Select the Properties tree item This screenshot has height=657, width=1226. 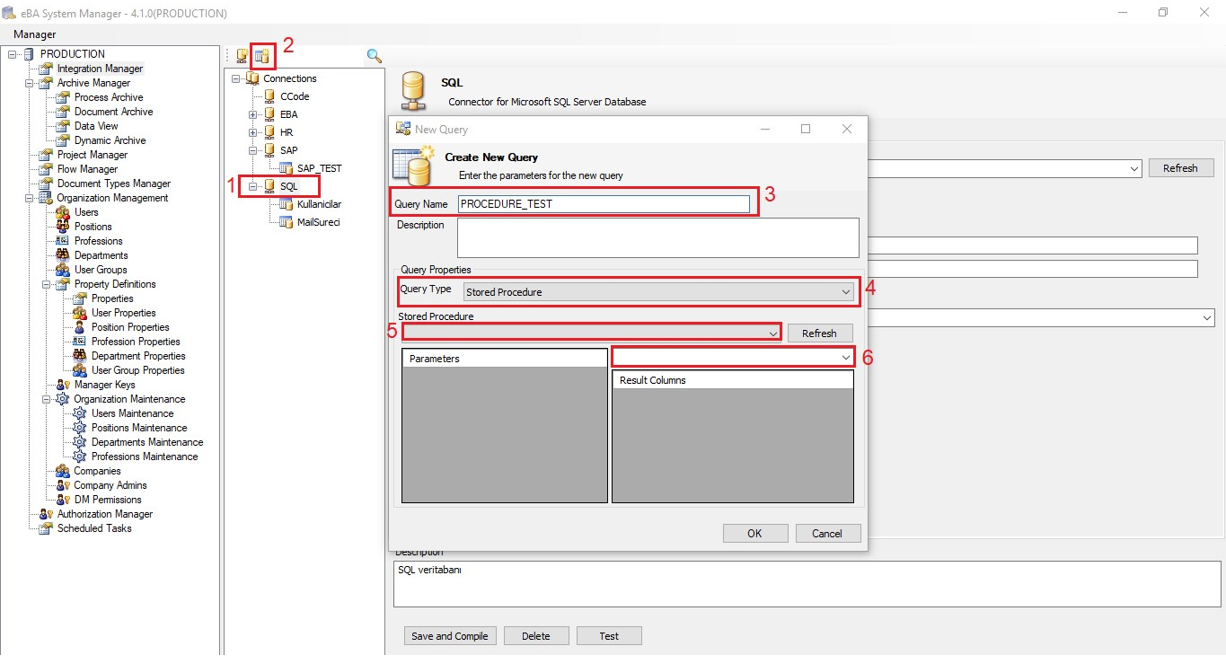(x=112, y=299)
